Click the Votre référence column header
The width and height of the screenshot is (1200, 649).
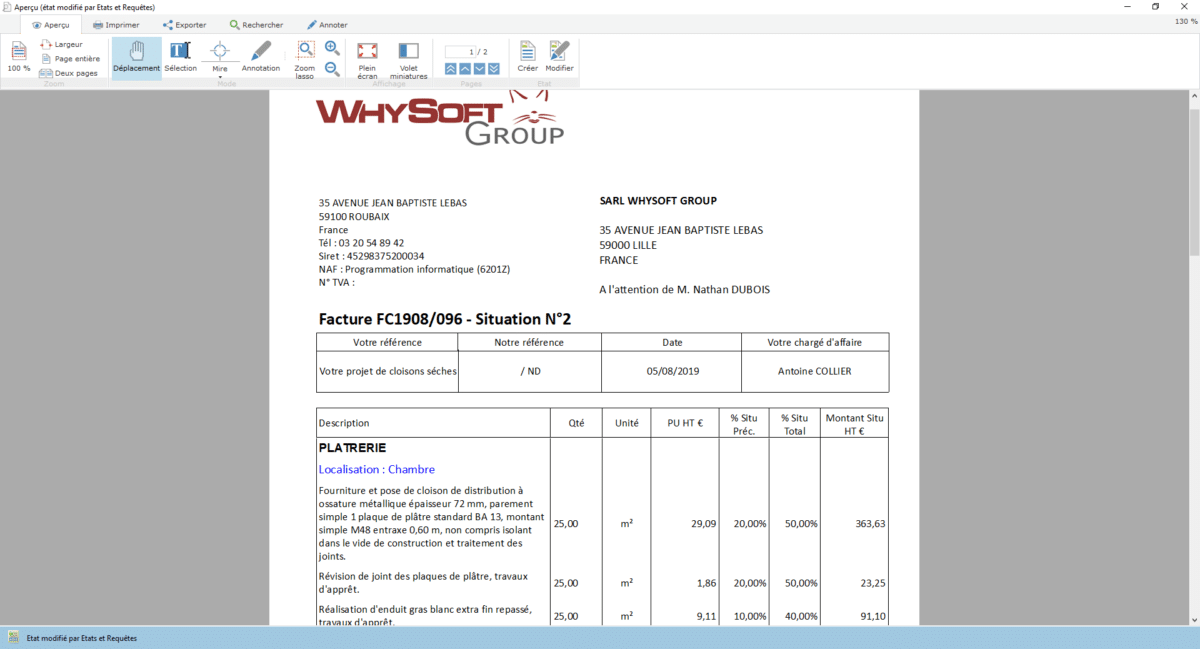[x=387, y=342]
